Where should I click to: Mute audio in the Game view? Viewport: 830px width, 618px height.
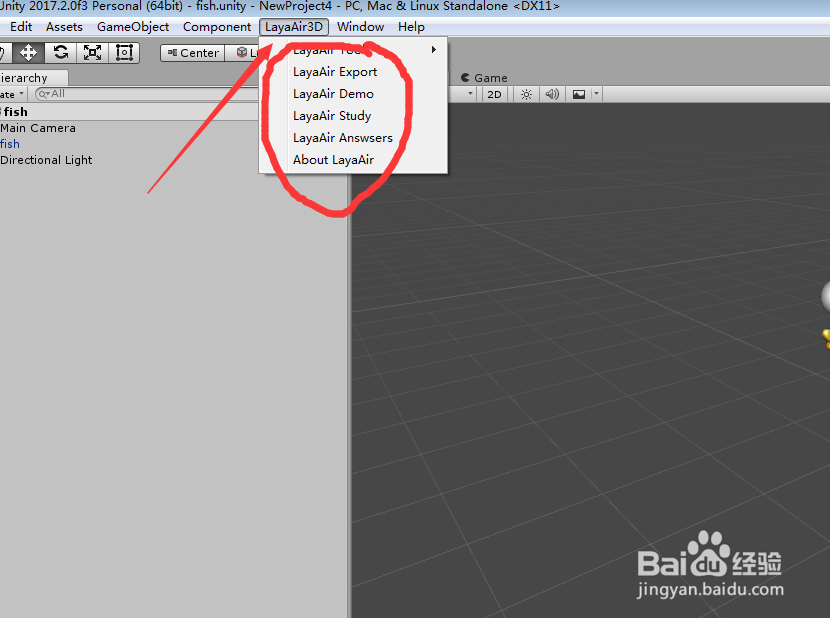pyautogui.click(x=552, y=93)
